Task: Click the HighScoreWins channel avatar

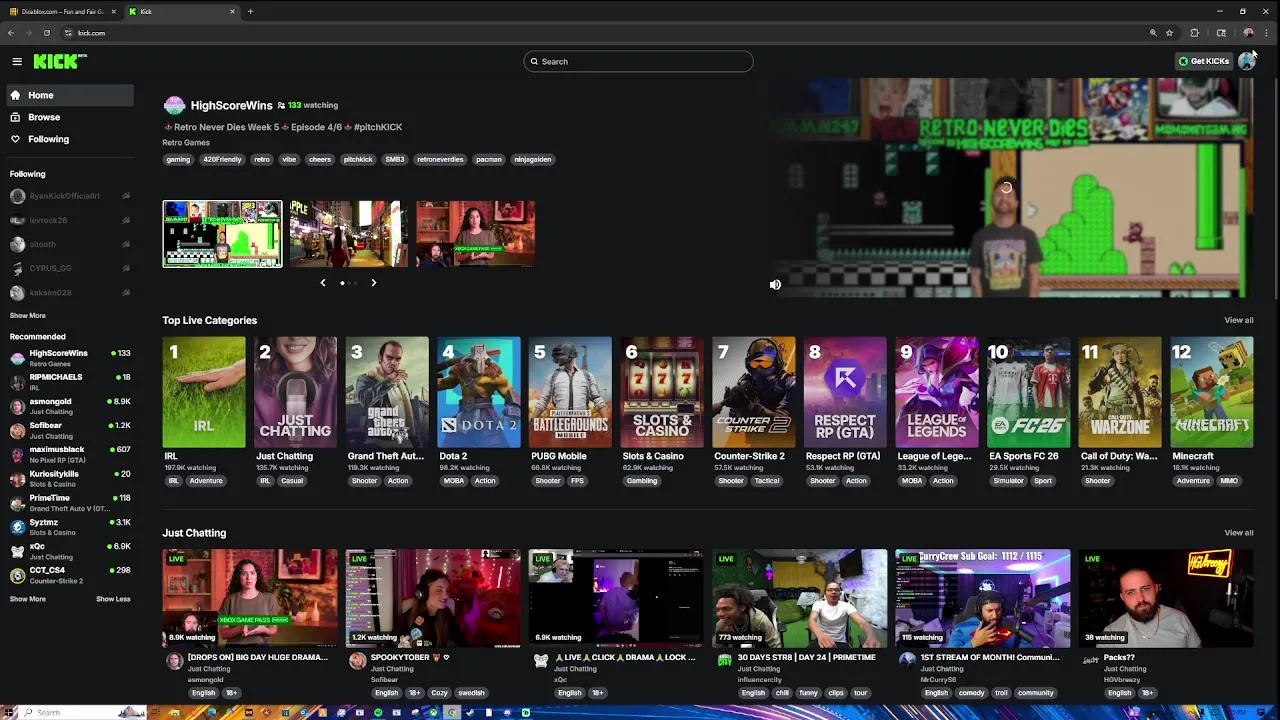Action: [174, 105]
